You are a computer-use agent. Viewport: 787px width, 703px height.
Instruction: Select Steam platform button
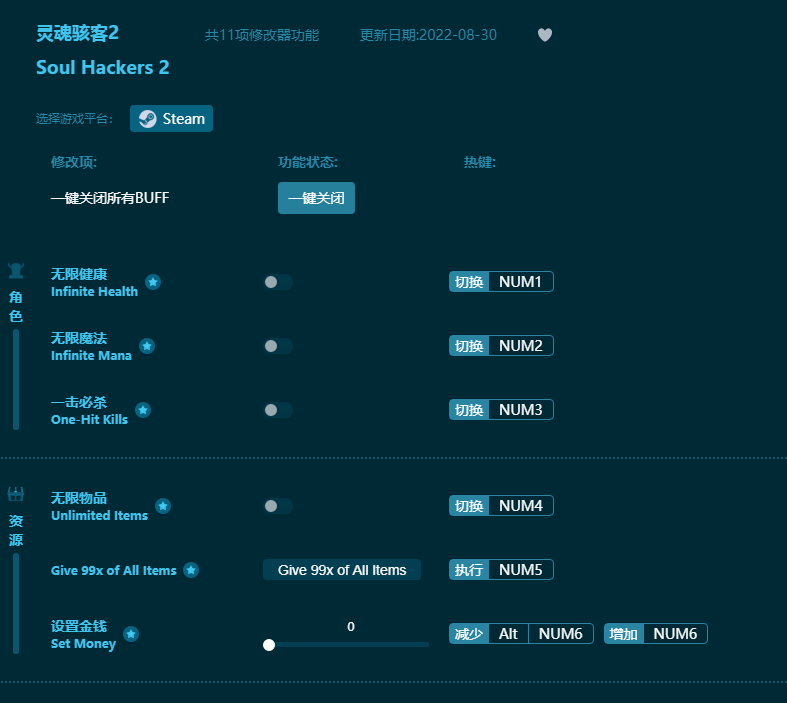[x=171, y=119]
